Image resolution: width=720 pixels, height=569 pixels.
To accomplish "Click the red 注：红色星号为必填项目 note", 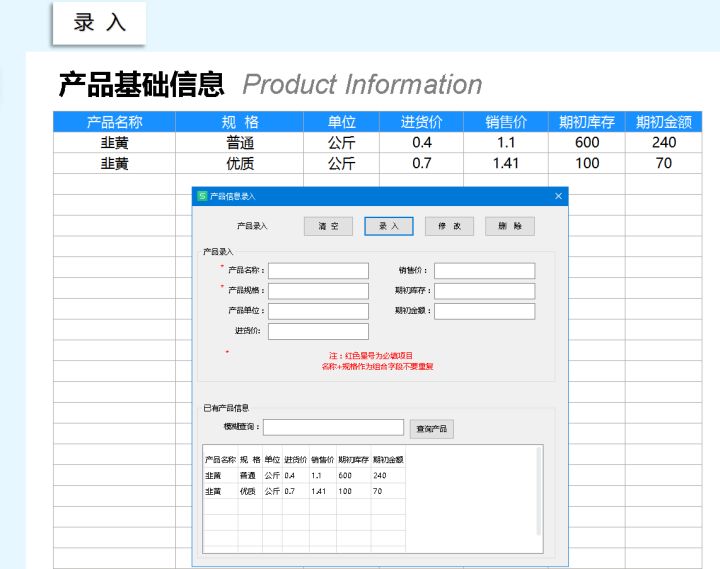I will pyautogui.click(x=371, y=355).
